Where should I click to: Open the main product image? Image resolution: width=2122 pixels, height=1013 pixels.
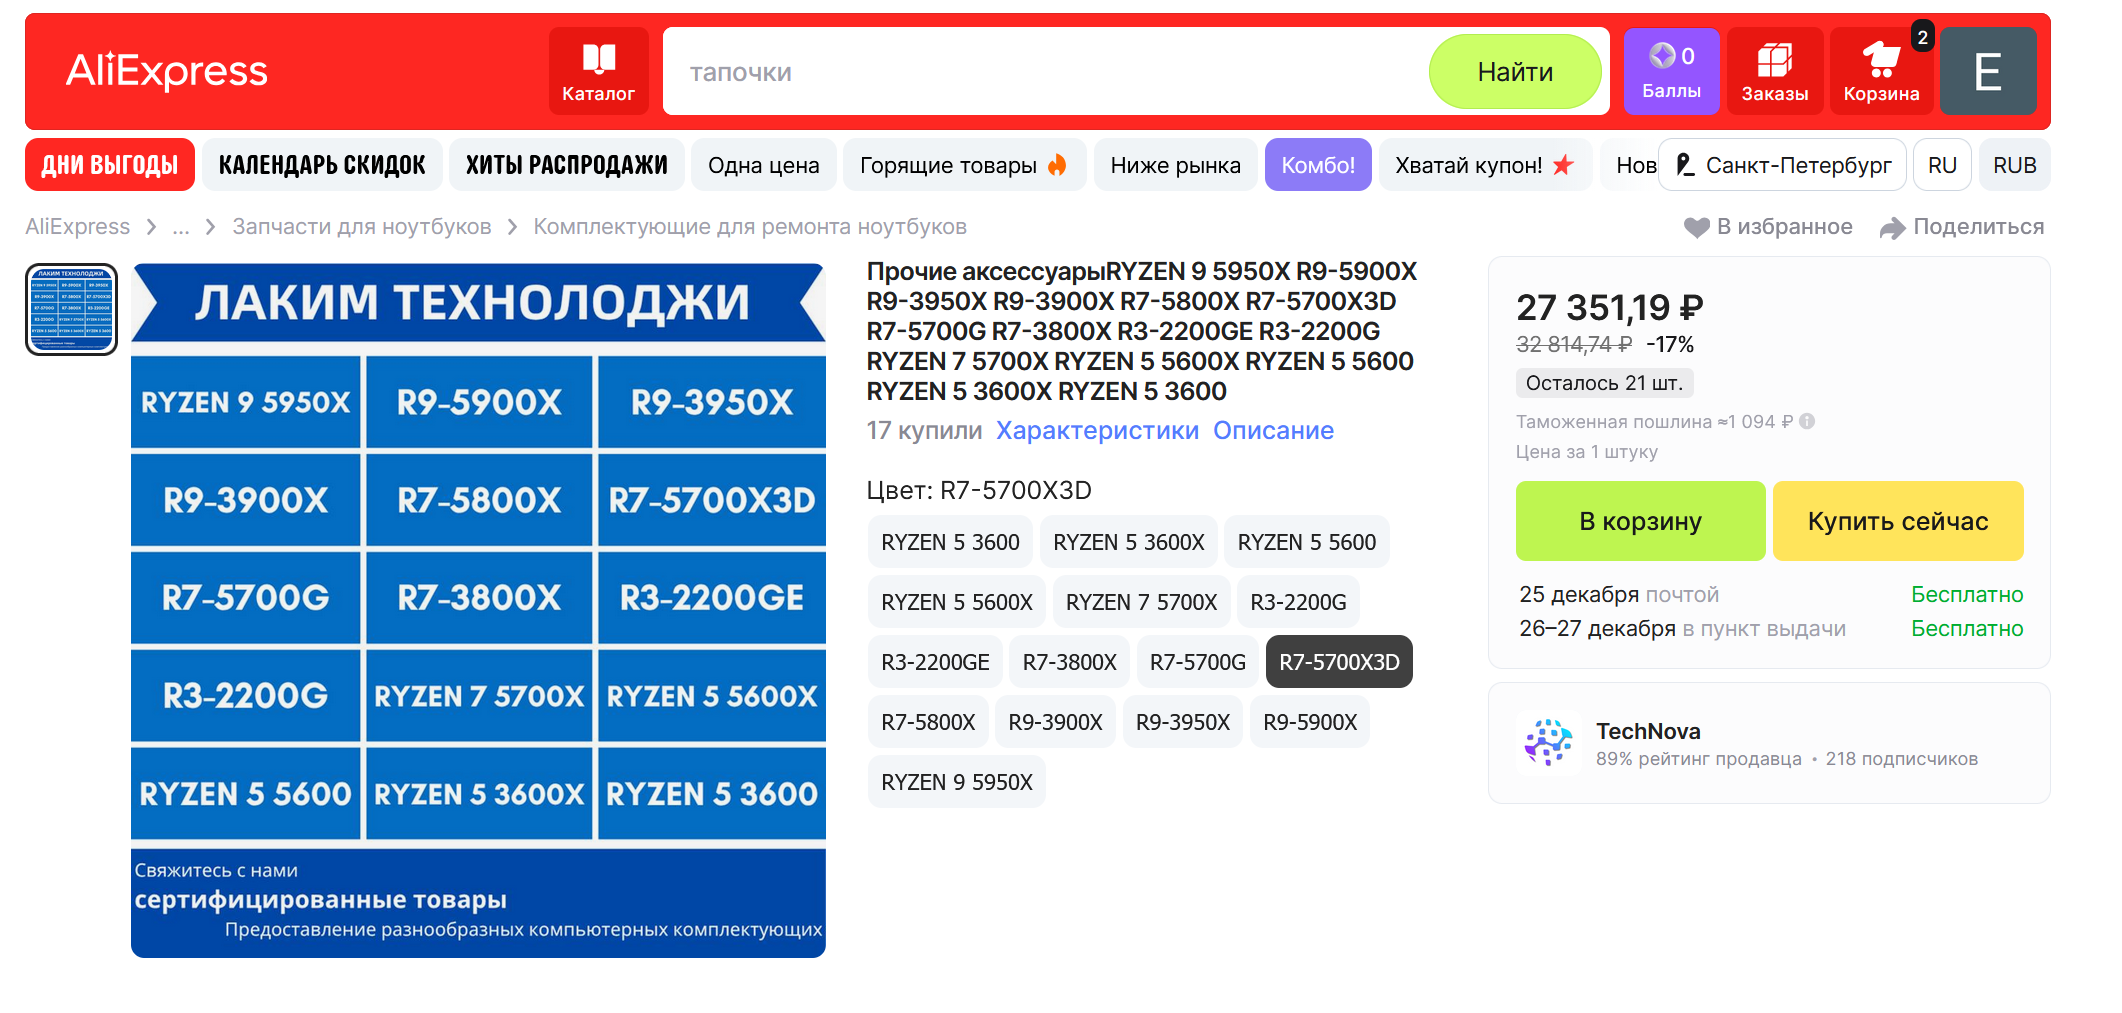click(478, 610)
